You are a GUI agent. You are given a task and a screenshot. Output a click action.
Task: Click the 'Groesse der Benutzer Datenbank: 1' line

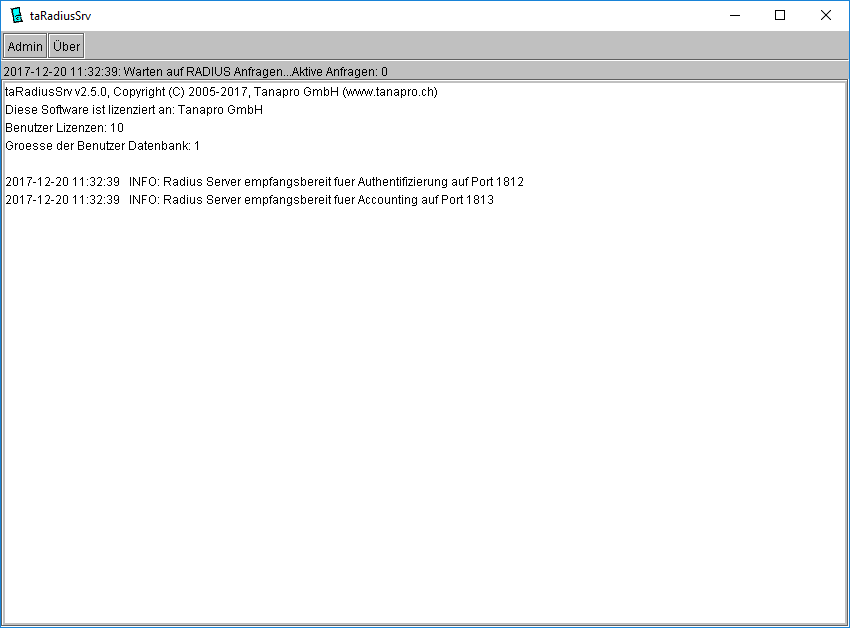coord(102,146)
